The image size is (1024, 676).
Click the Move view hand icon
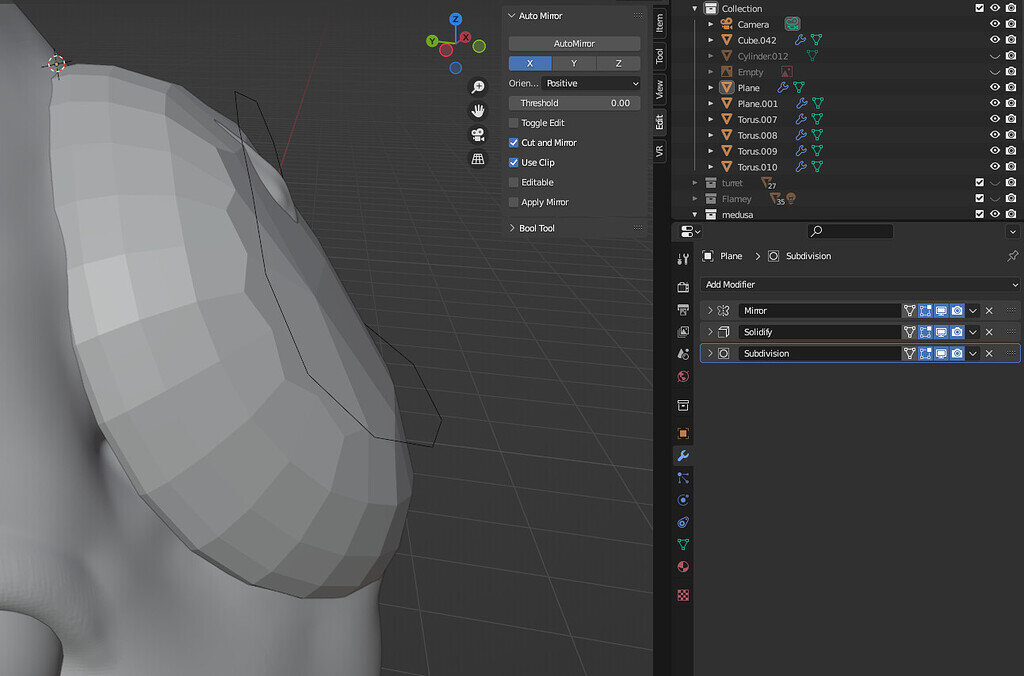pyautogui.click(x=477, y=110)
